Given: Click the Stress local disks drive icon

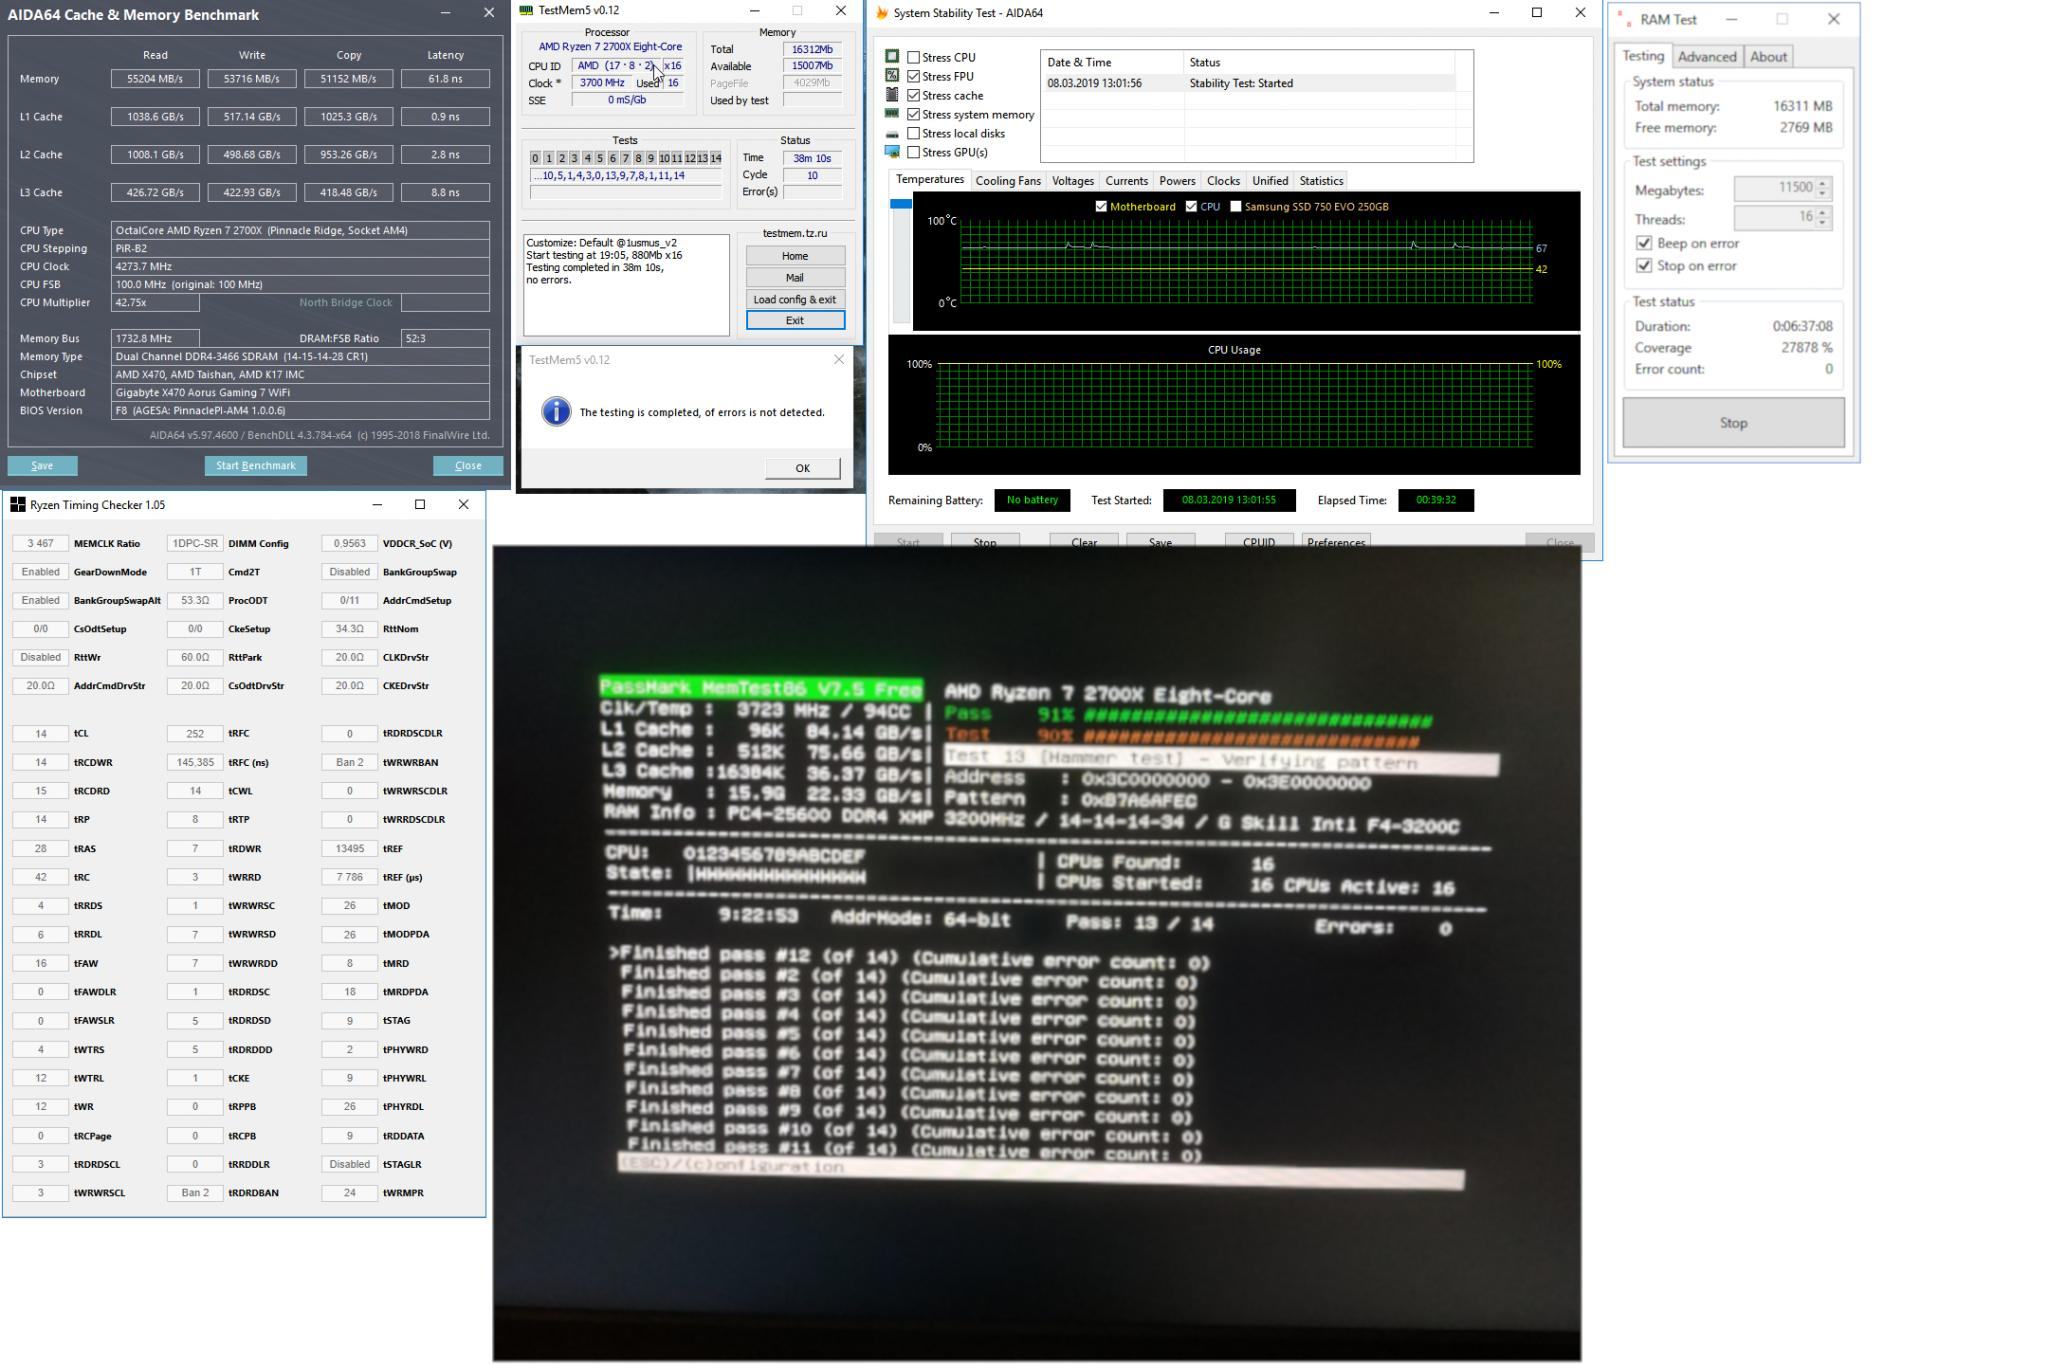Looking at the screenshot, I should [892, 134].
